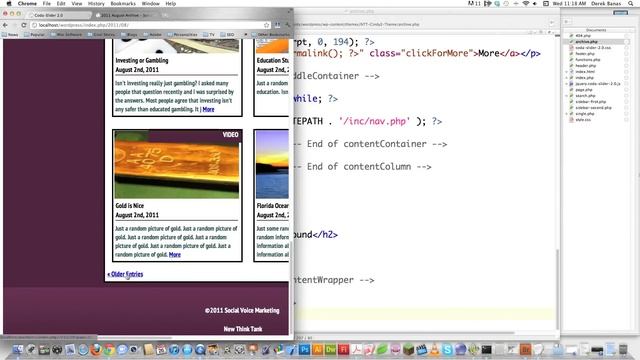Click More link in Gold is Nice post
Viewport: 640px width, 360px height.
tap(175, 255)
